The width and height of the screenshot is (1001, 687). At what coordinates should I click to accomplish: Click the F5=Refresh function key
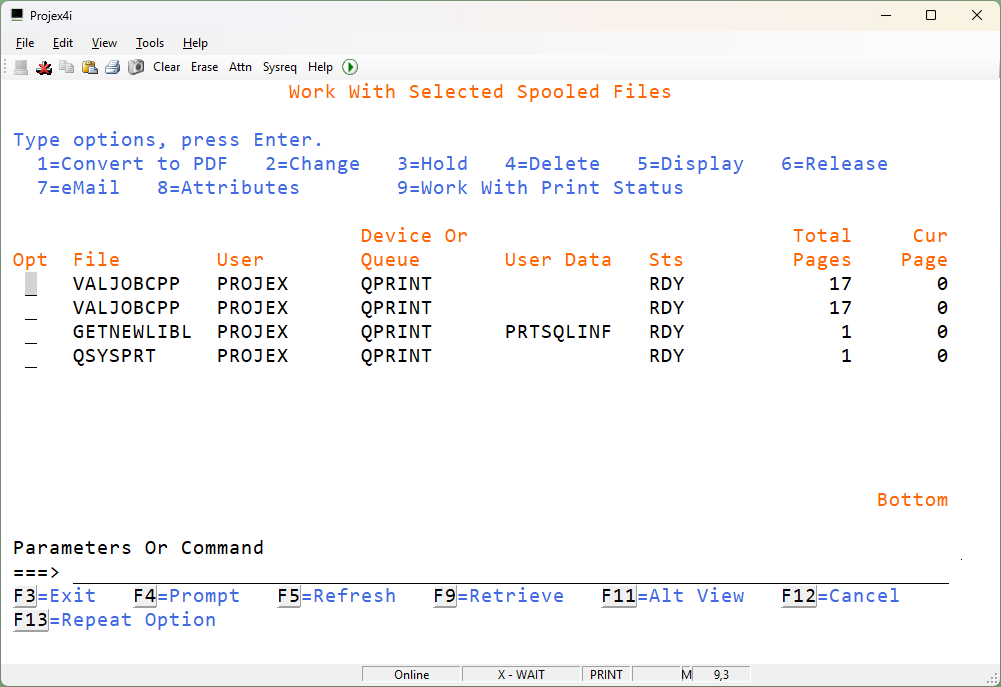pos(336,596)
